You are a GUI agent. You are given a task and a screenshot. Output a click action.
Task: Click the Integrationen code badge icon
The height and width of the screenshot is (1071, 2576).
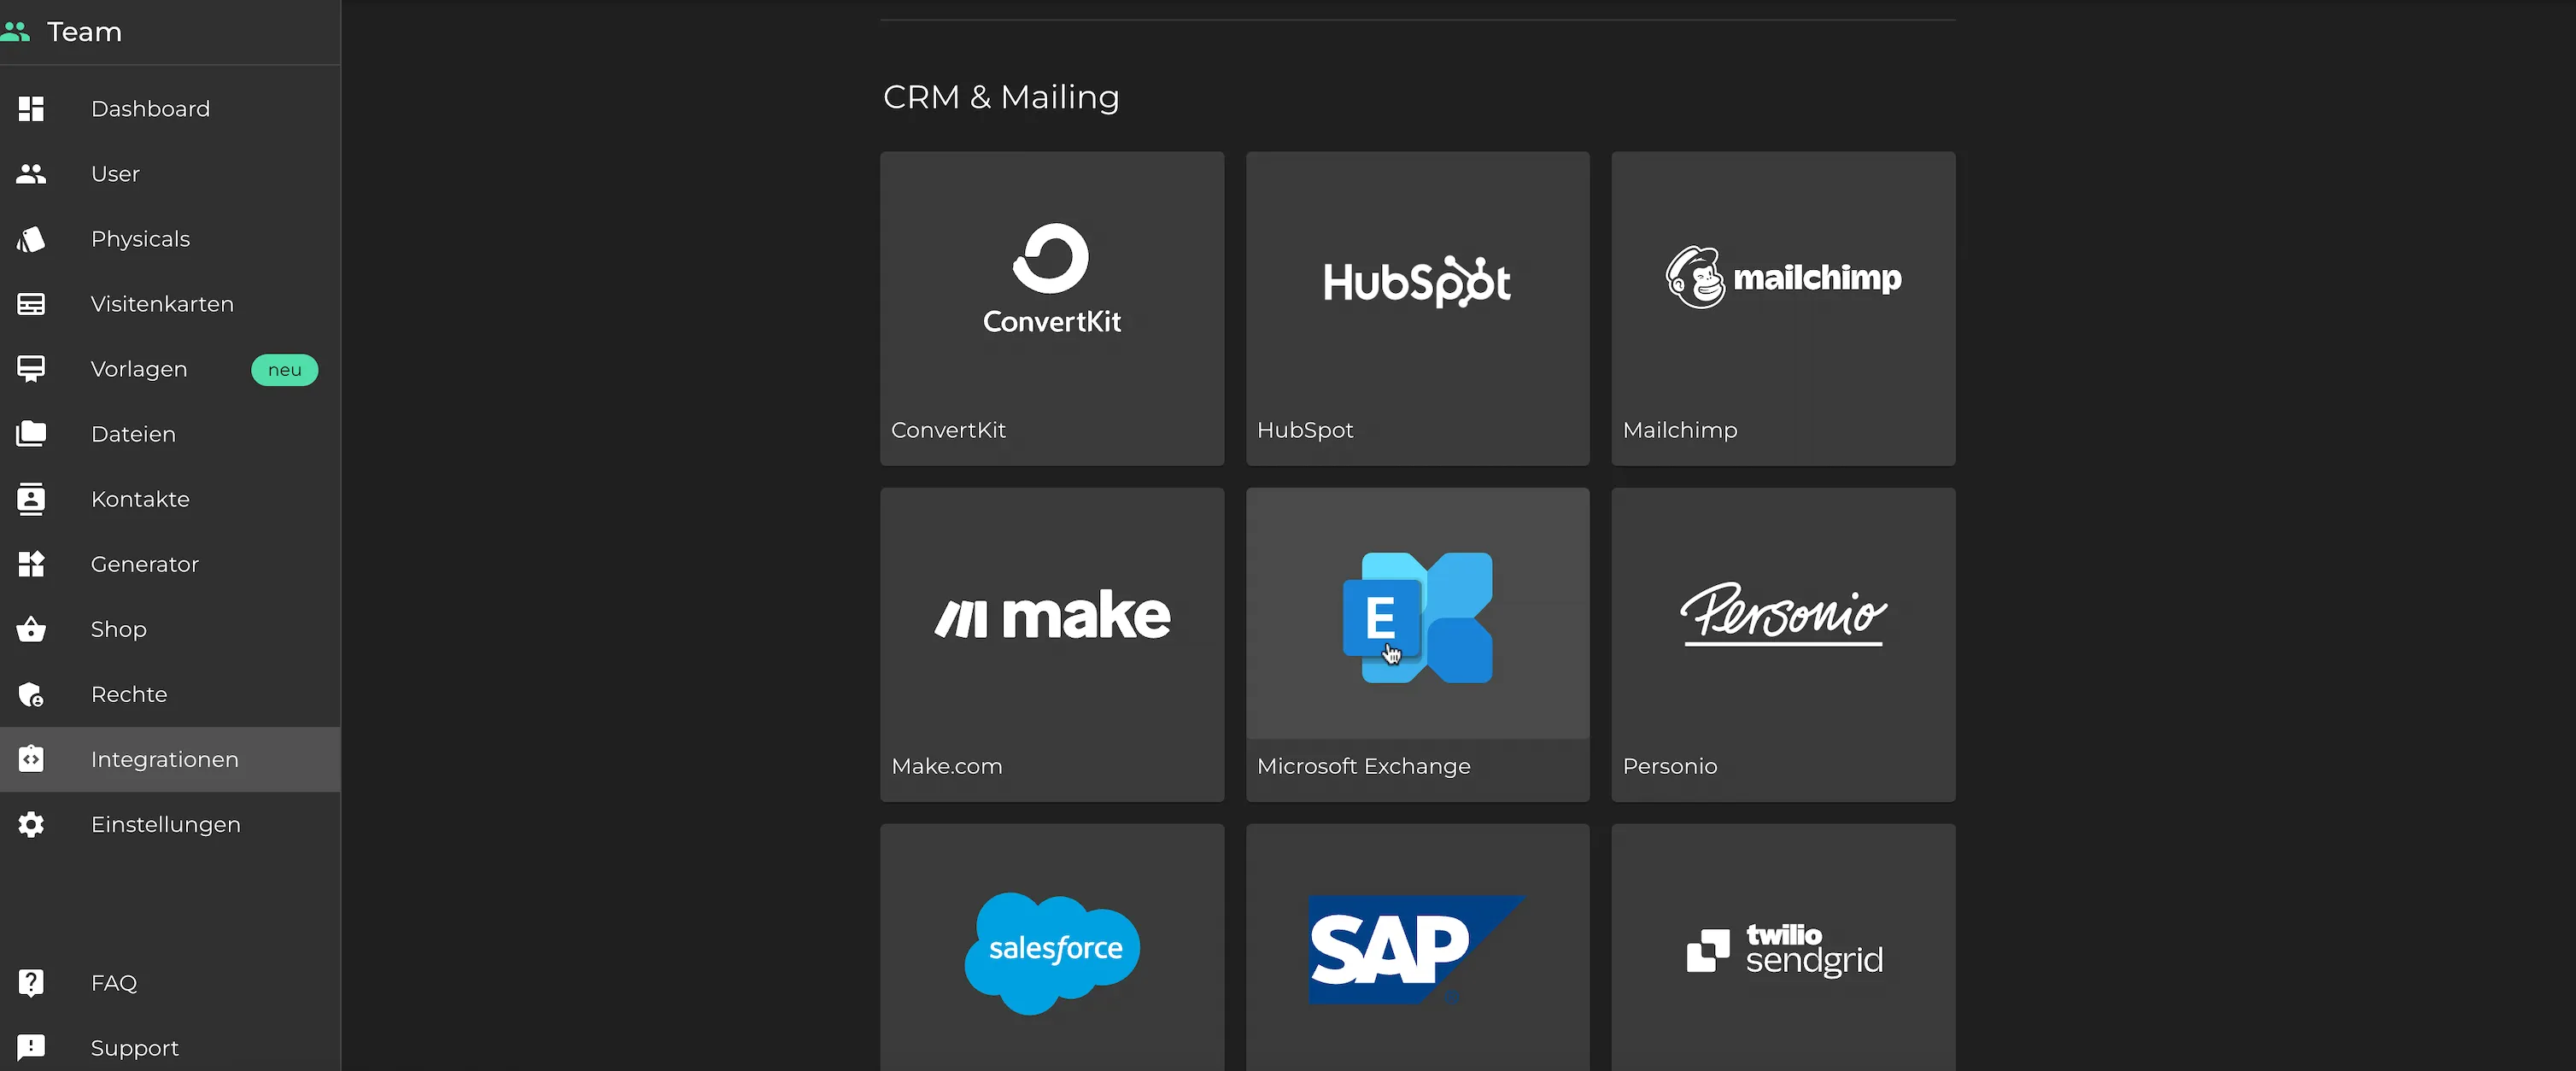coord(31,759)
